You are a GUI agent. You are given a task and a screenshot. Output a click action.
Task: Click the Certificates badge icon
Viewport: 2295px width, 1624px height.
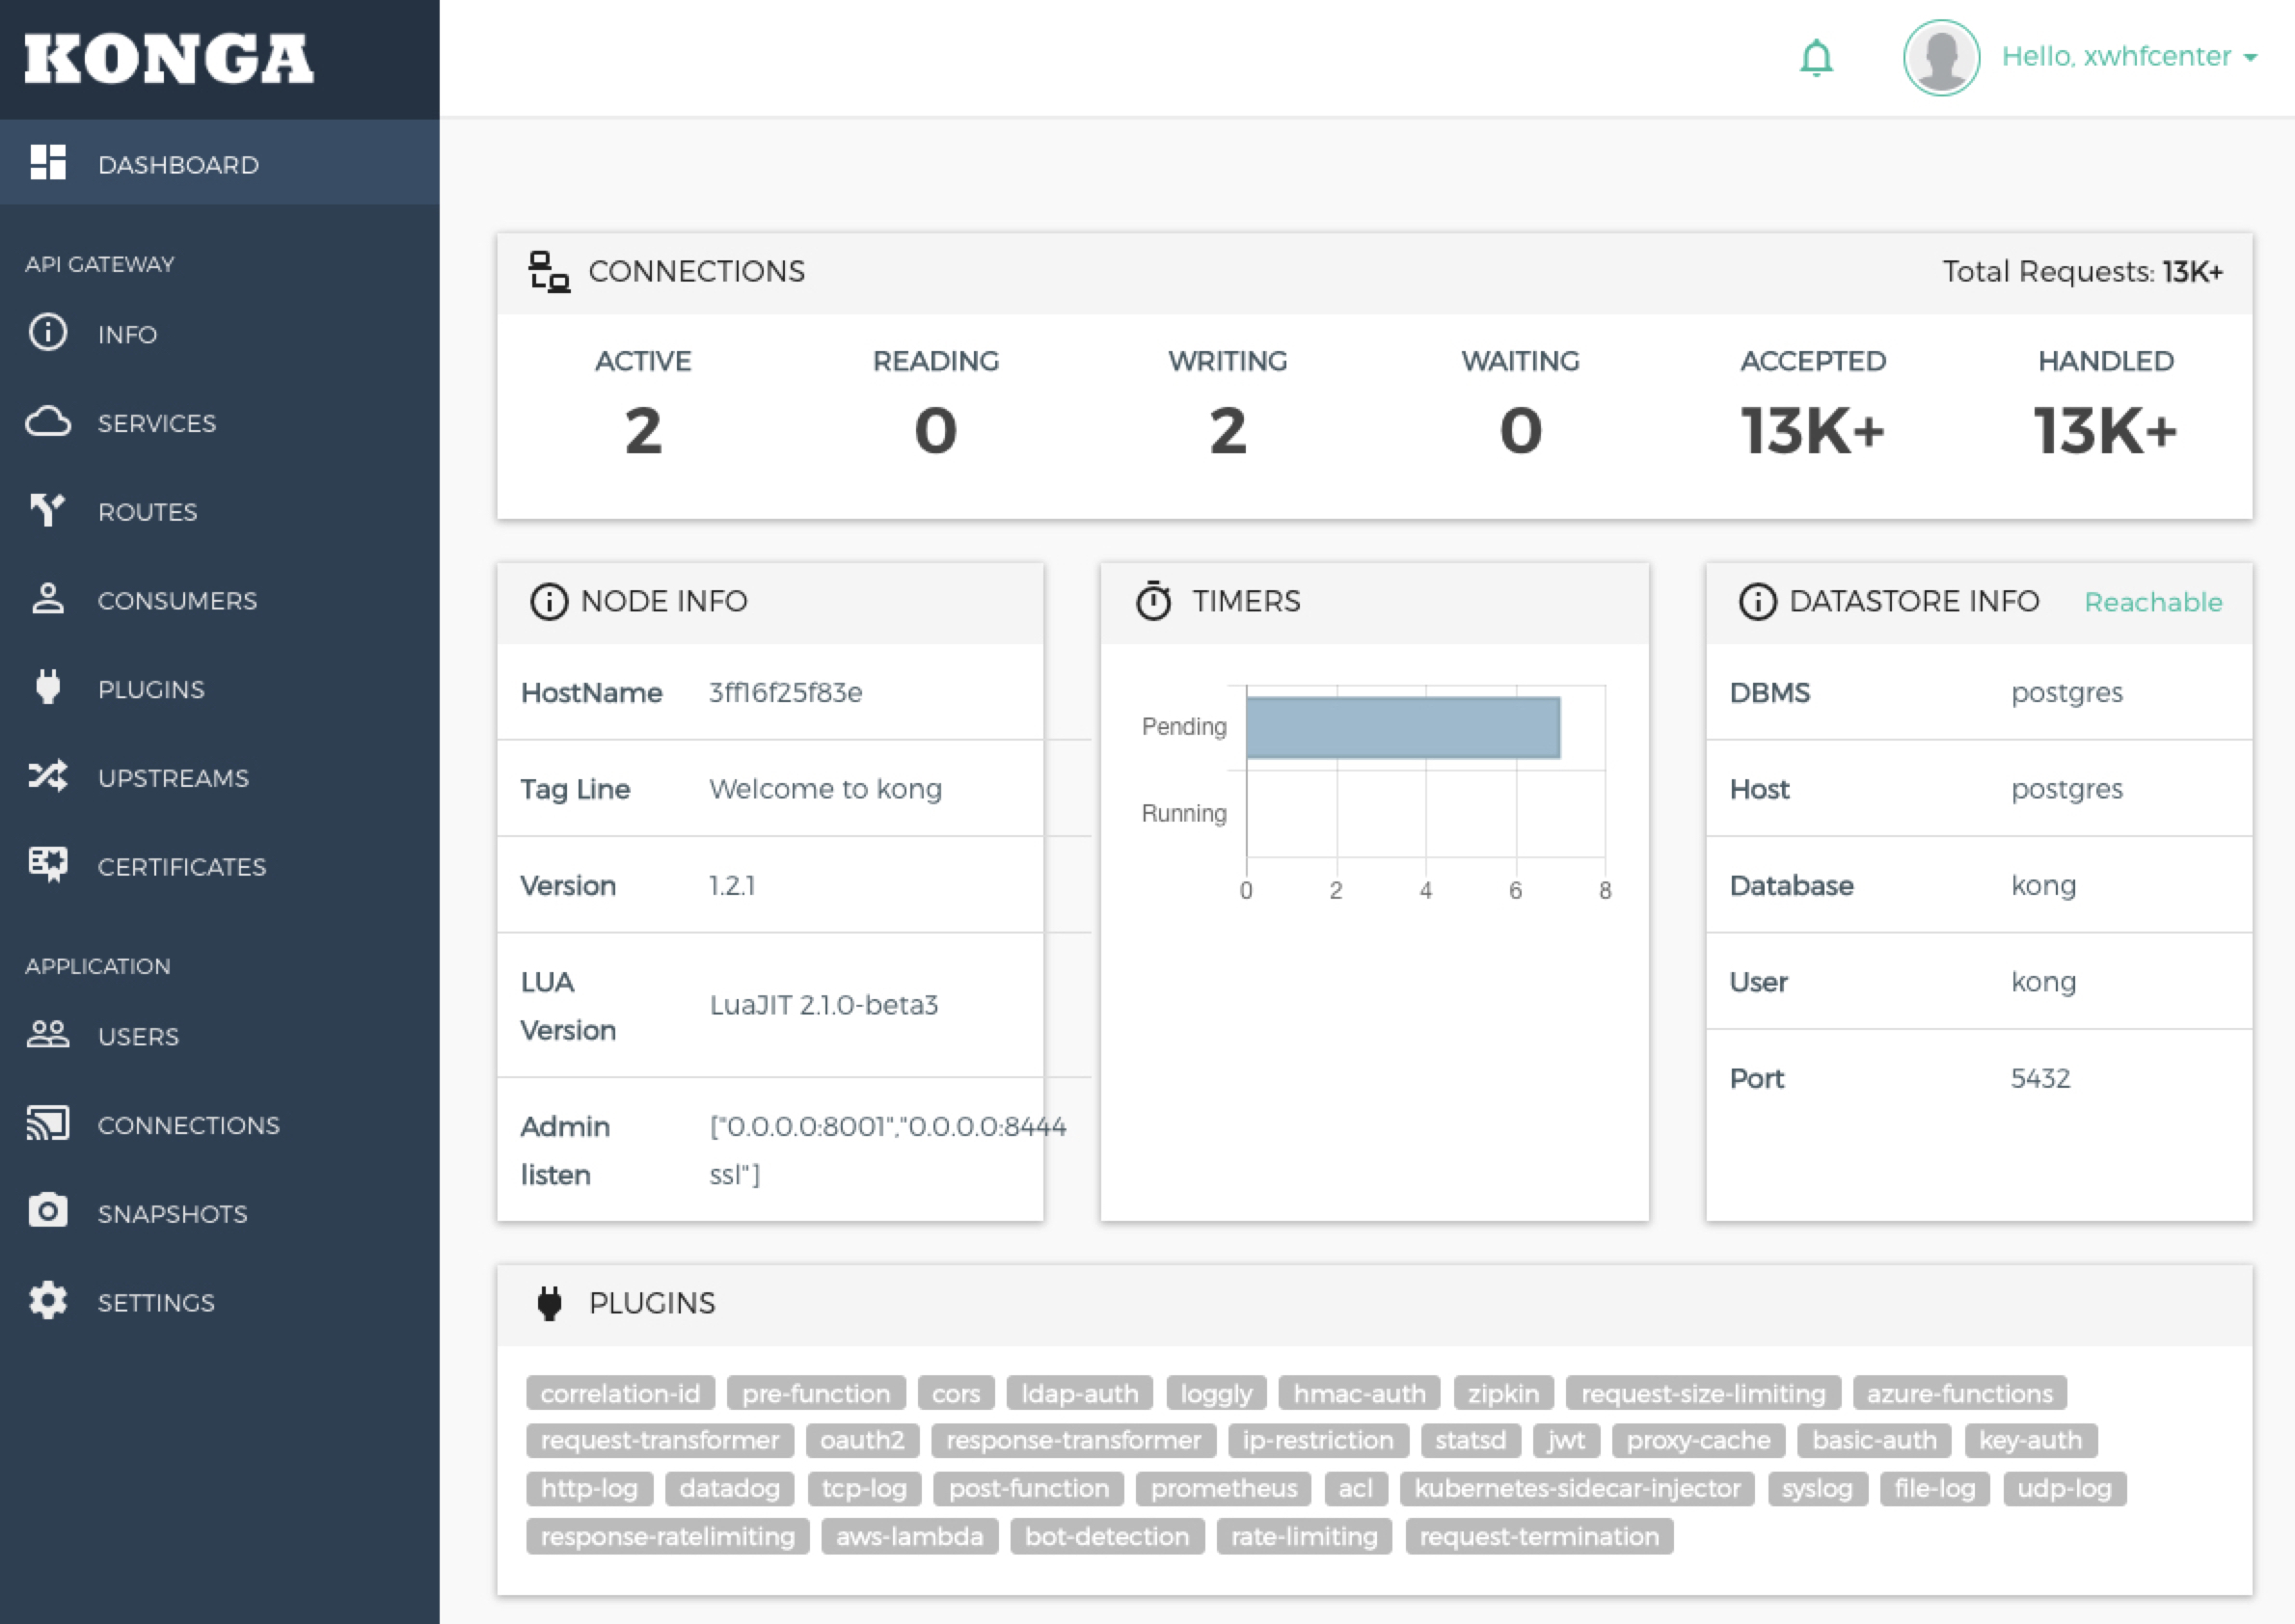pyautogui.click(x=48, y=865)
